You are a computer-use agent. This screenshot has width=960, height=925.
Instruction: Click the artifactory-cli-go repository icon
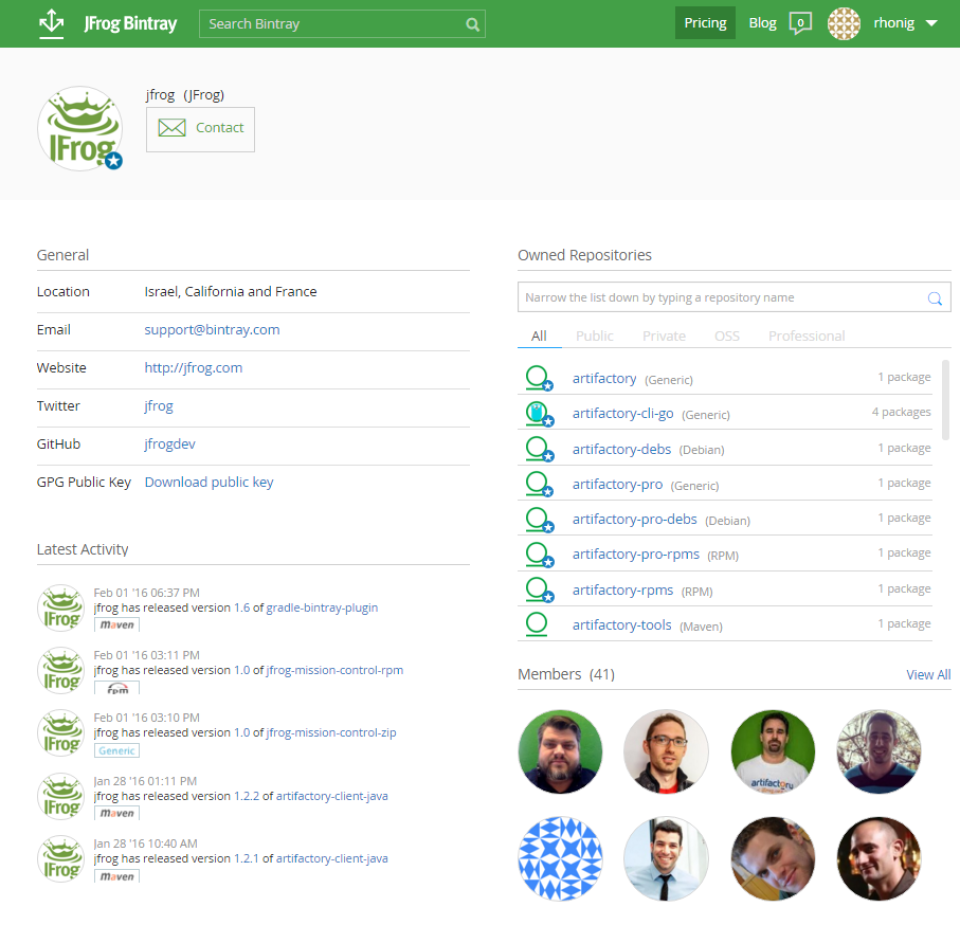[539, 413]
